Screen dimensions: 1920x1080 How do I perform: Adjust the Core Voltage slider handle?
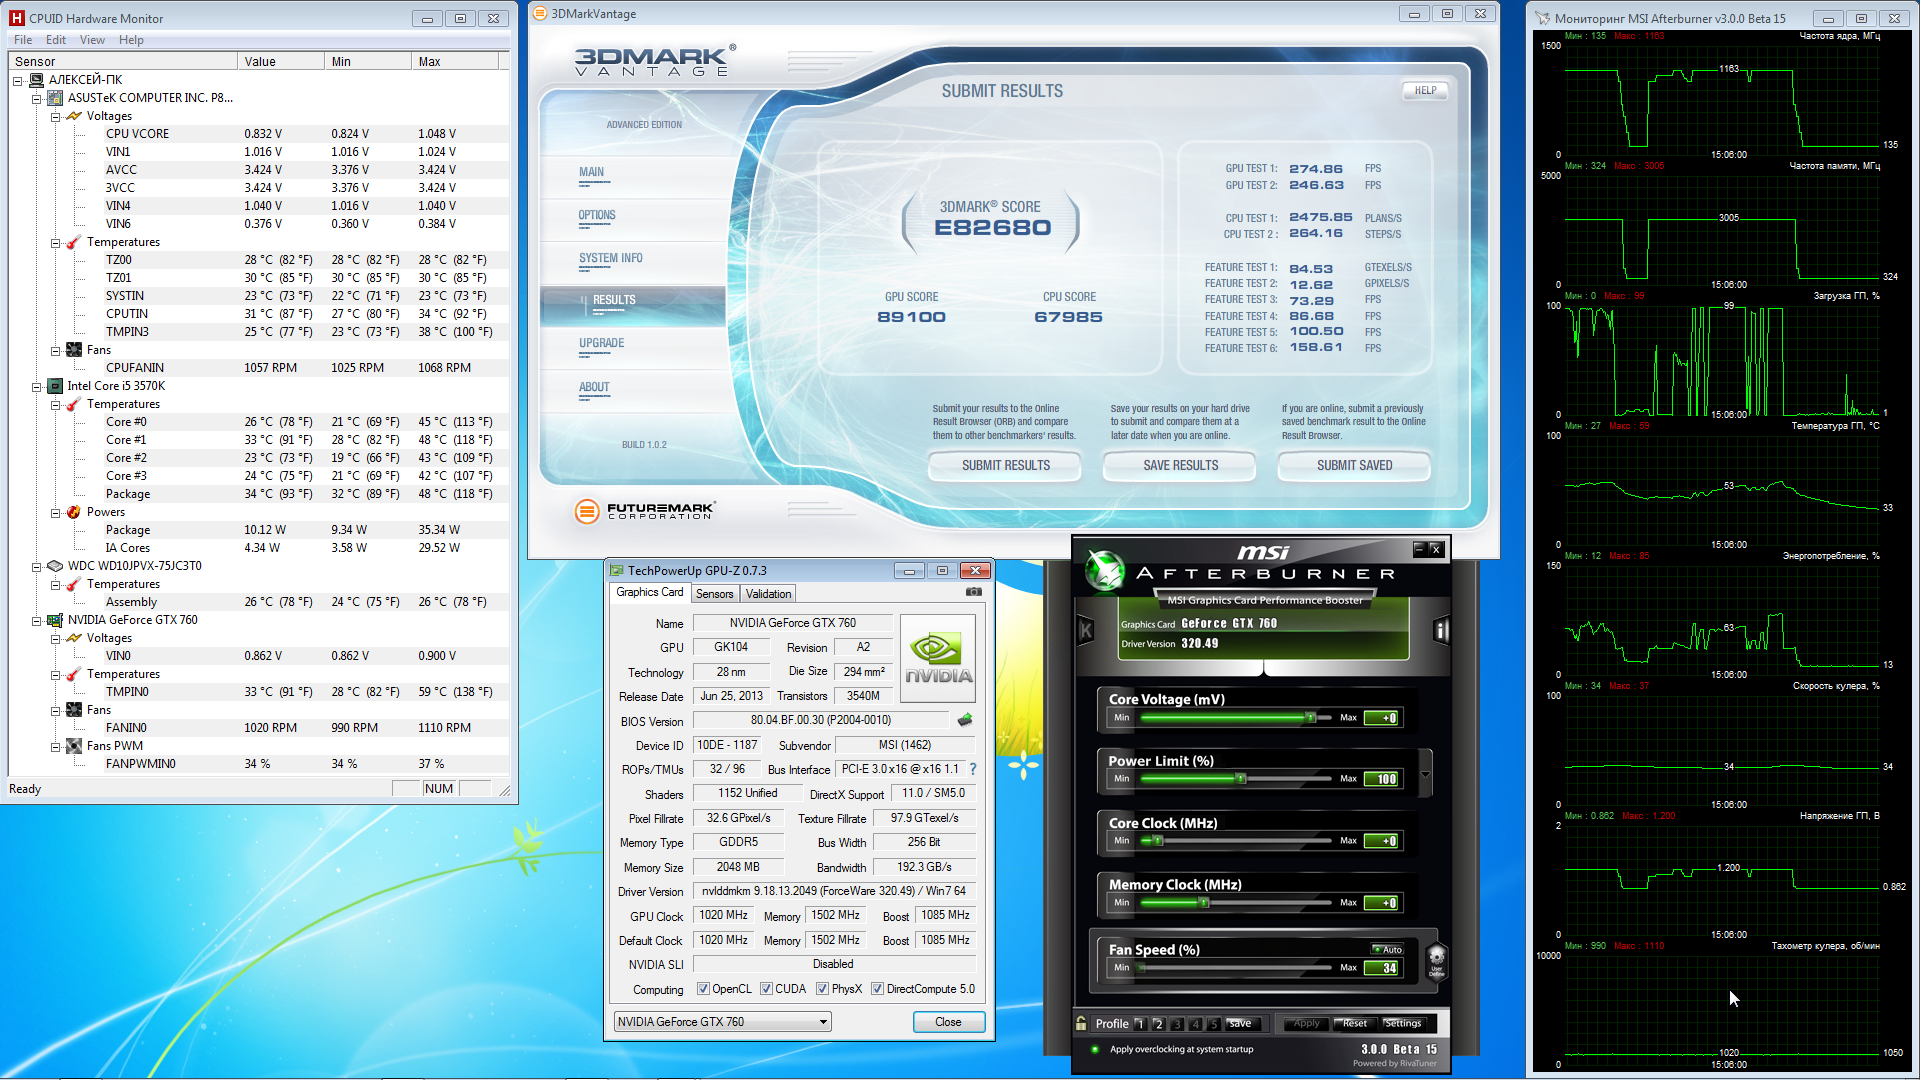pos(1310,717)
